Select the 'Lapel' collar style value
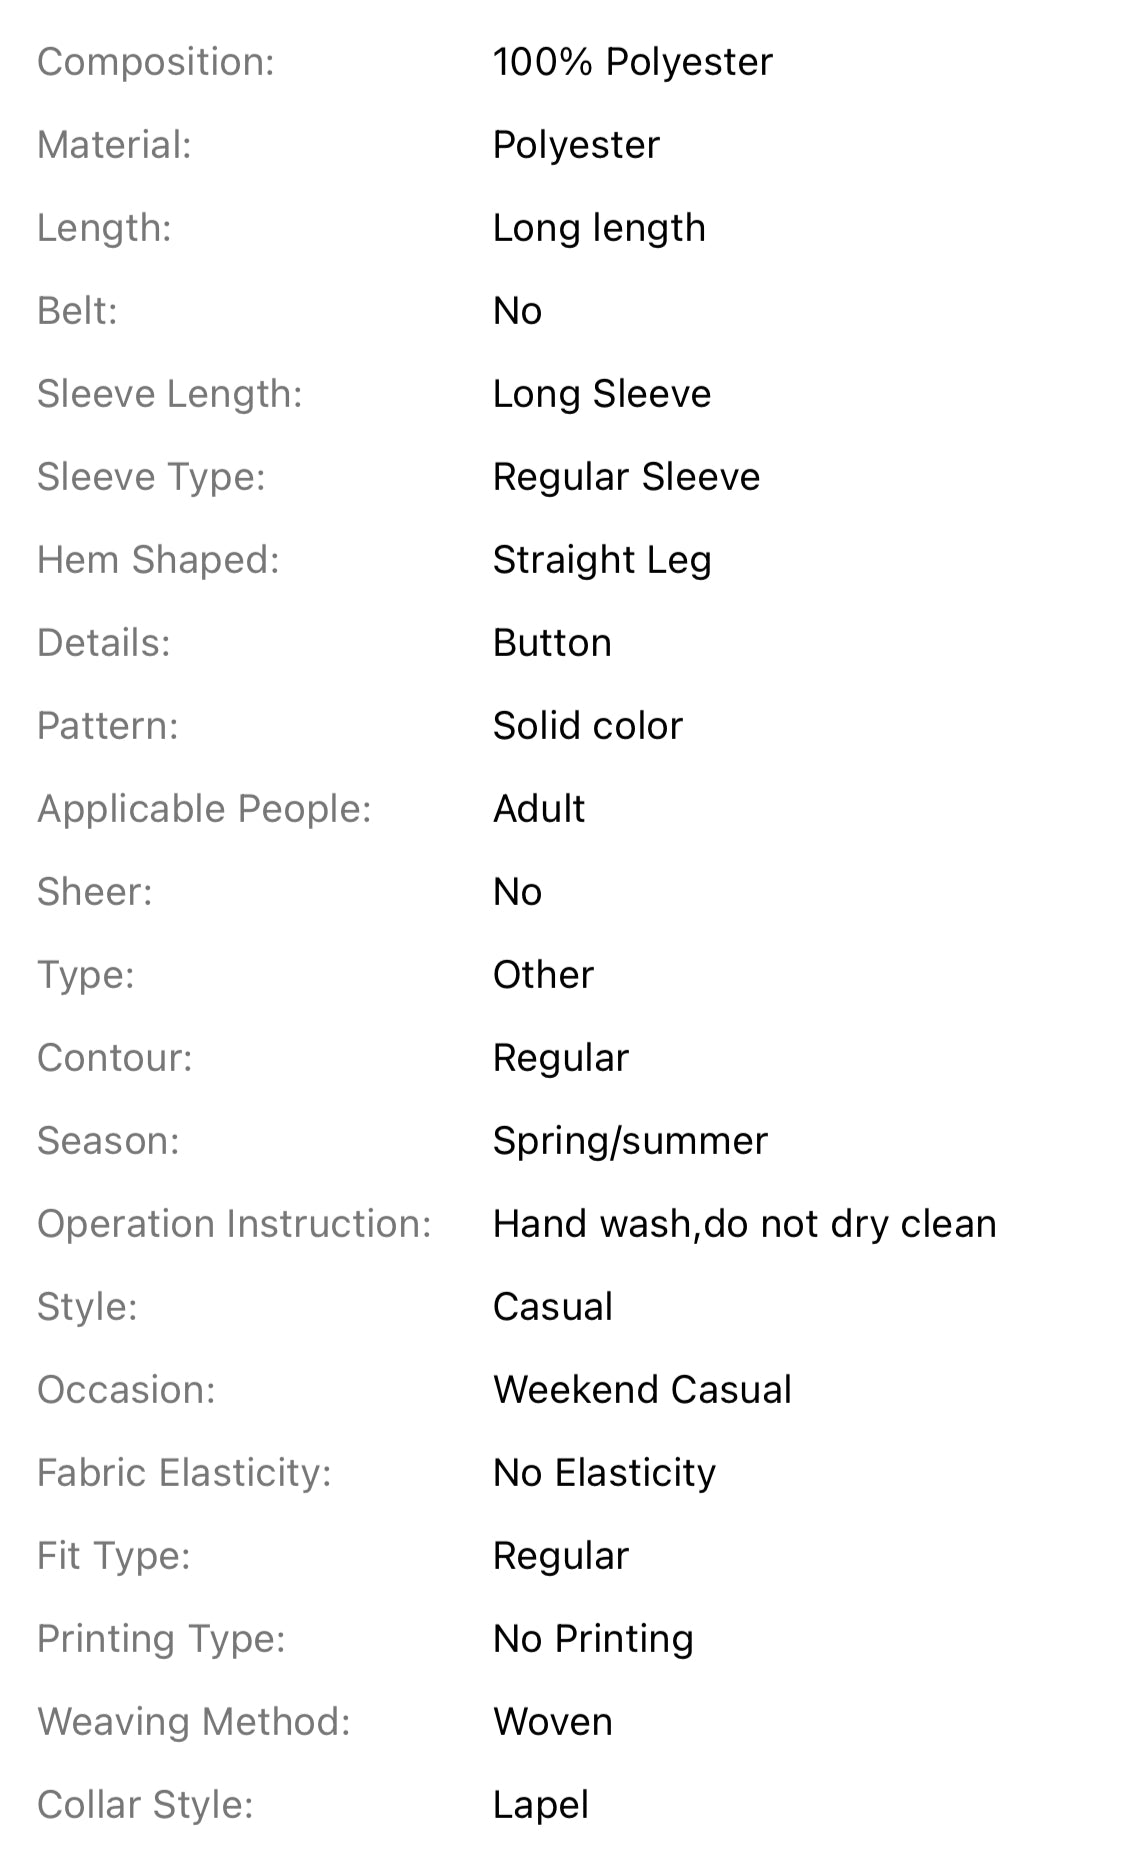This screenshot has height=1860, width=1132. pos(540,1805)
